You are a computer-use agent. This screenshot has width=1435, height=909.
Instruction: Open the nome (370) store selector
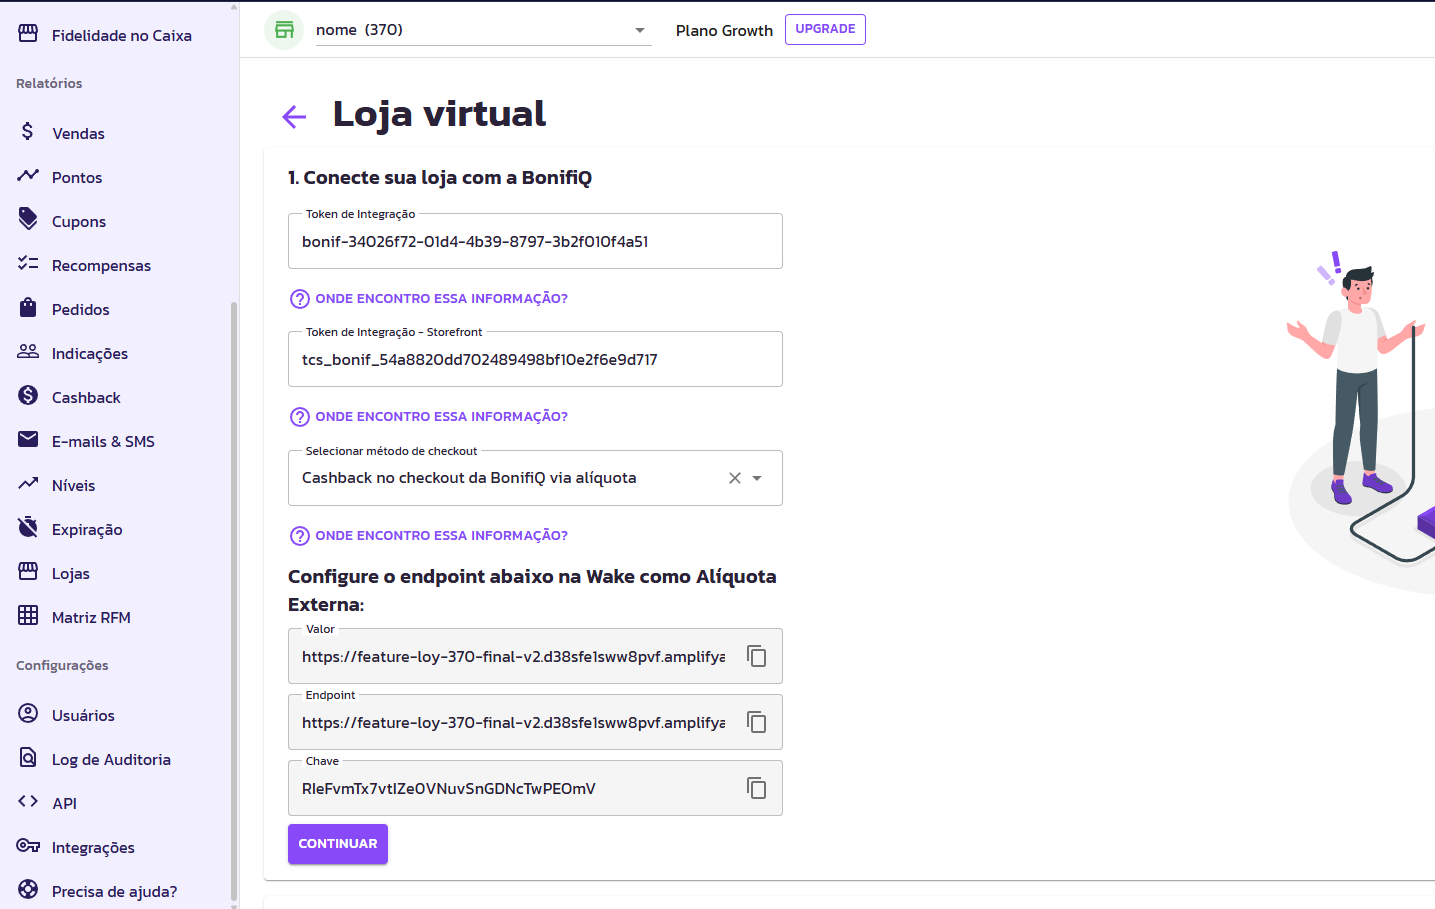483,30
